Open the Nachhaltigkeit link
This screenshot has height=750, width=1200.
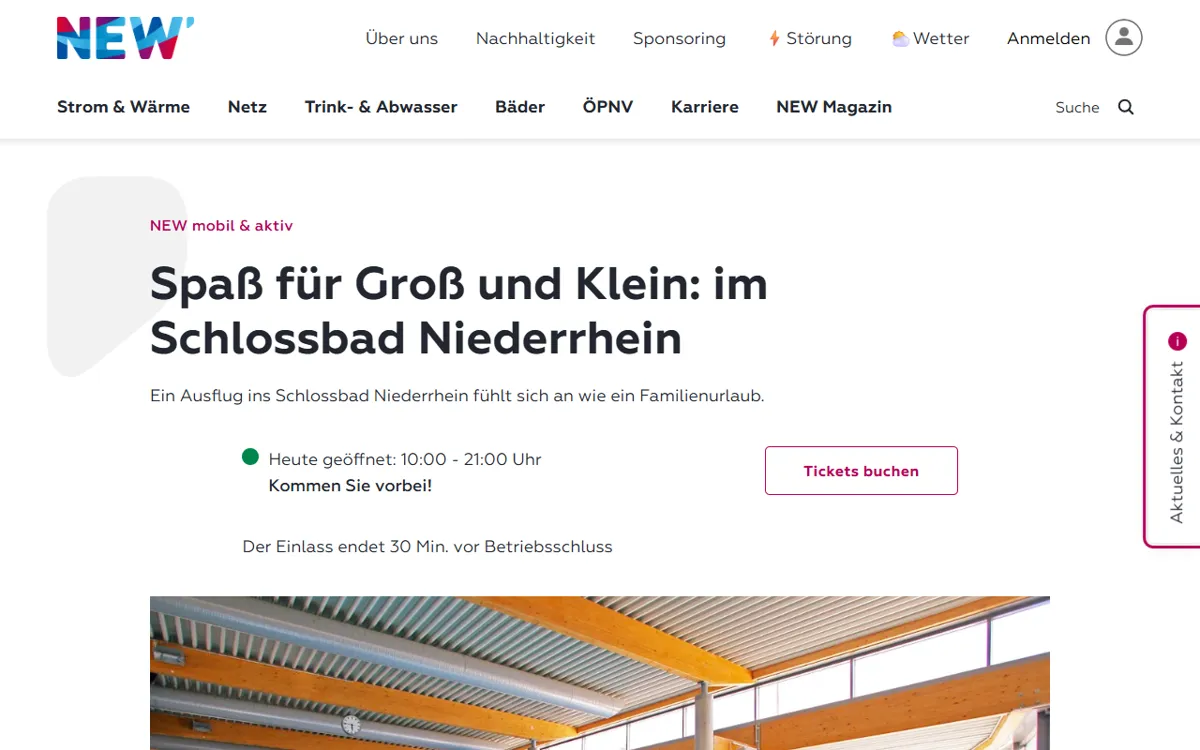tap(535, 38)
